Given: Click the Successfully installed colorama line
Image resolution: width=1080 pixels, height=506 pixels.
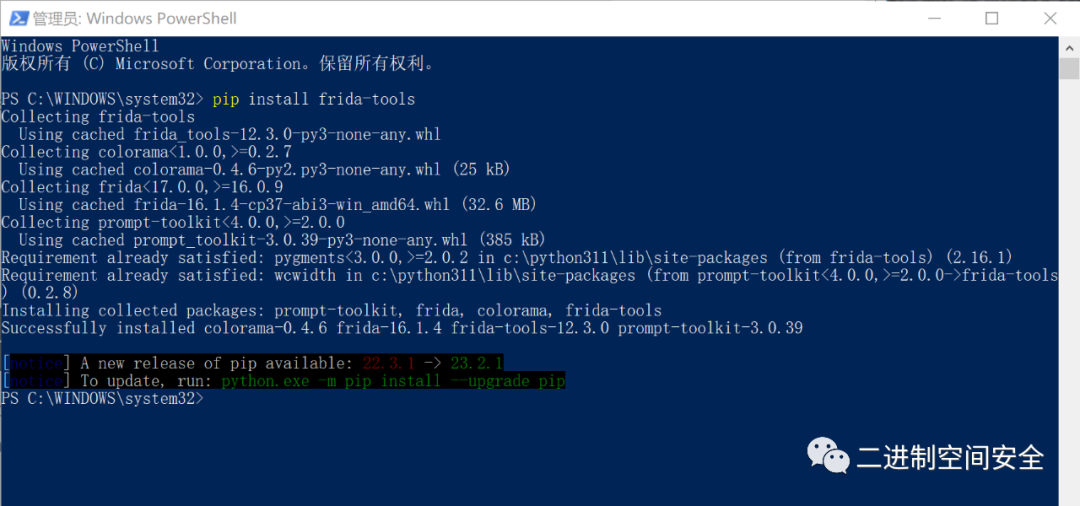Looking at the screenshot, I should [x=402, y=328].
